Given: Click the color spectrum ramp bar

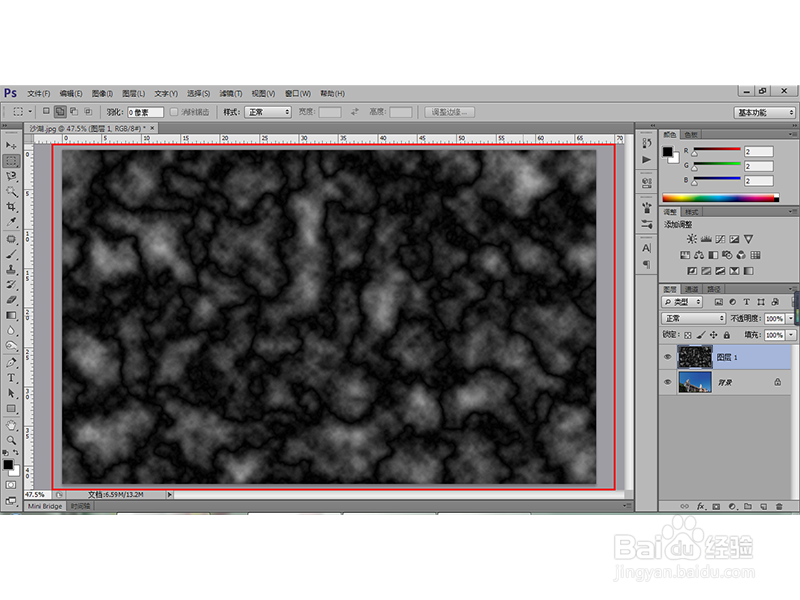Looking at the screenshot, I should coord(720,198).
